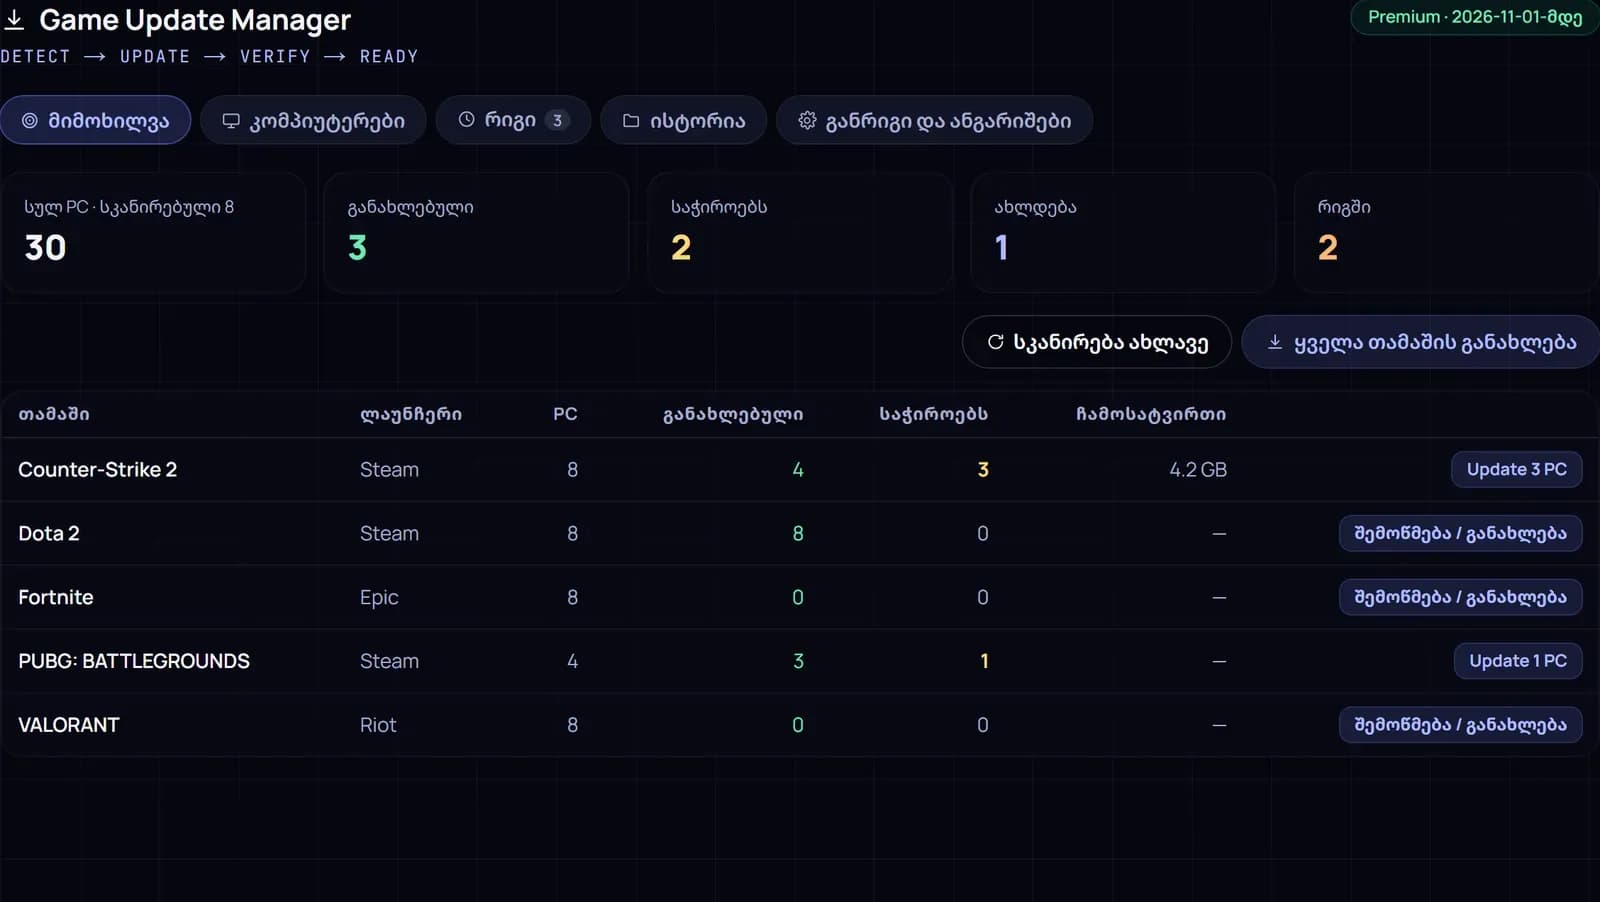Viewport: 1600px width, 902px height.
Task: Click the monitor icon in Computers tab
Action: pyautogui.click(x=231, y=120)
